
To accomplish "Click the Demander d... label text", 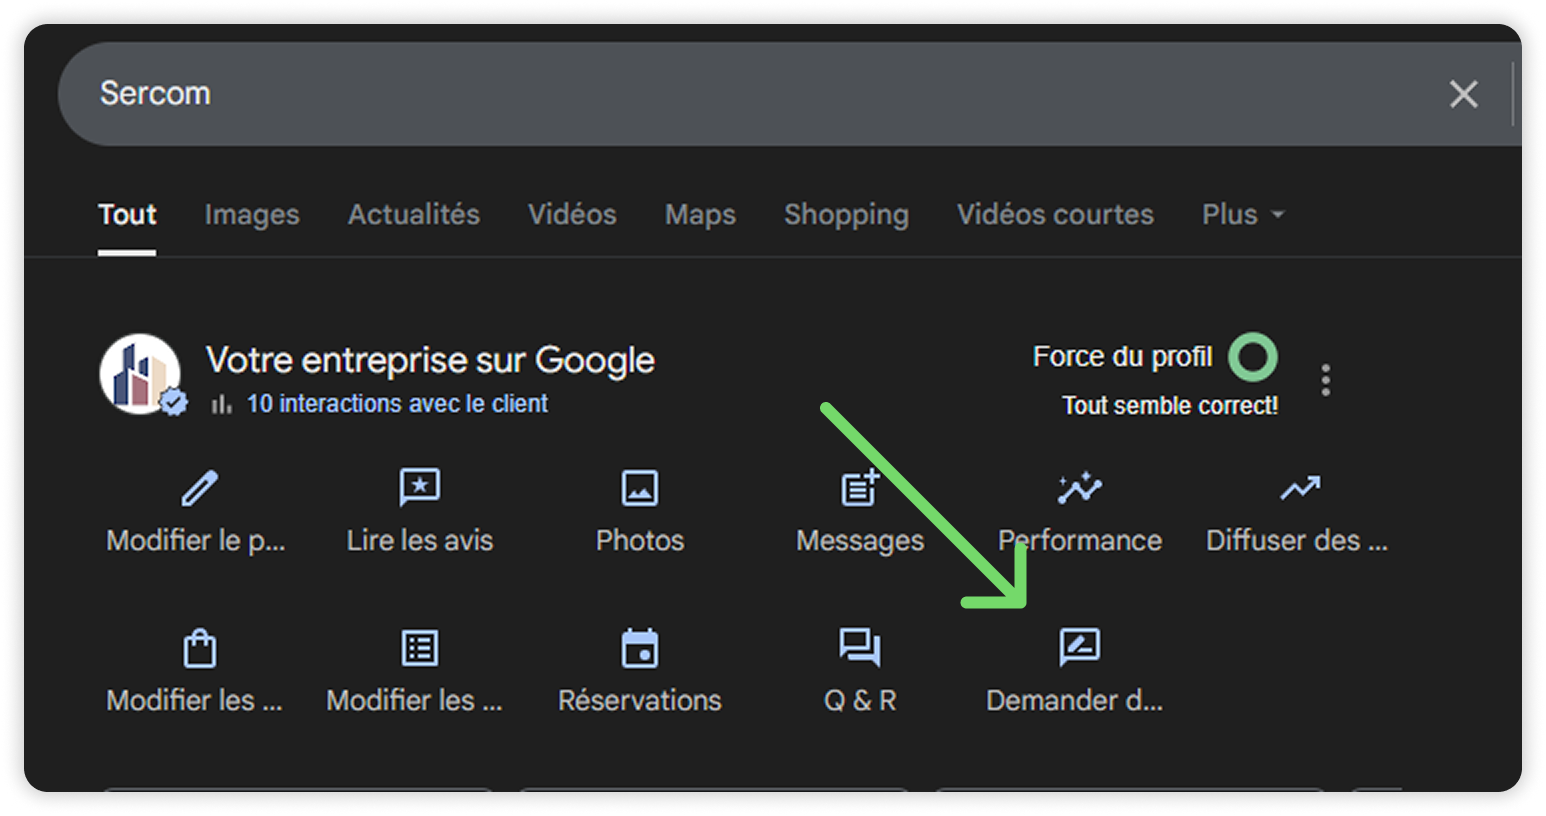I will [x=1075, y=700].
